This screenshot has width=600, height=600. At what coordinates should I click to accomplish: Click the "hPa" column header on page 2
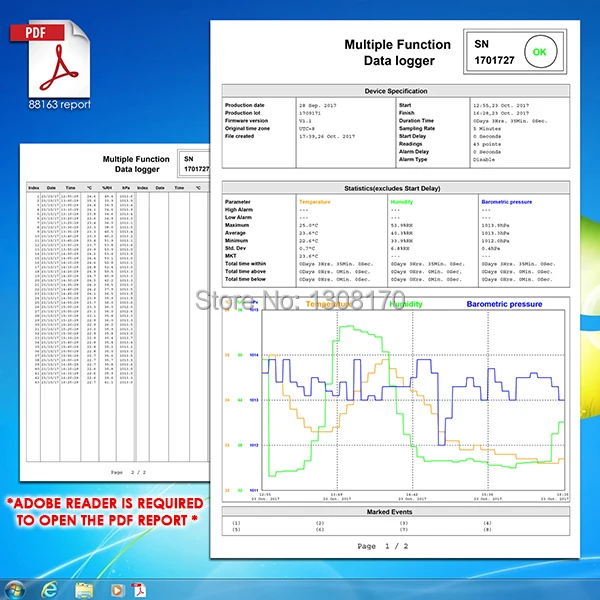[126, 188]
